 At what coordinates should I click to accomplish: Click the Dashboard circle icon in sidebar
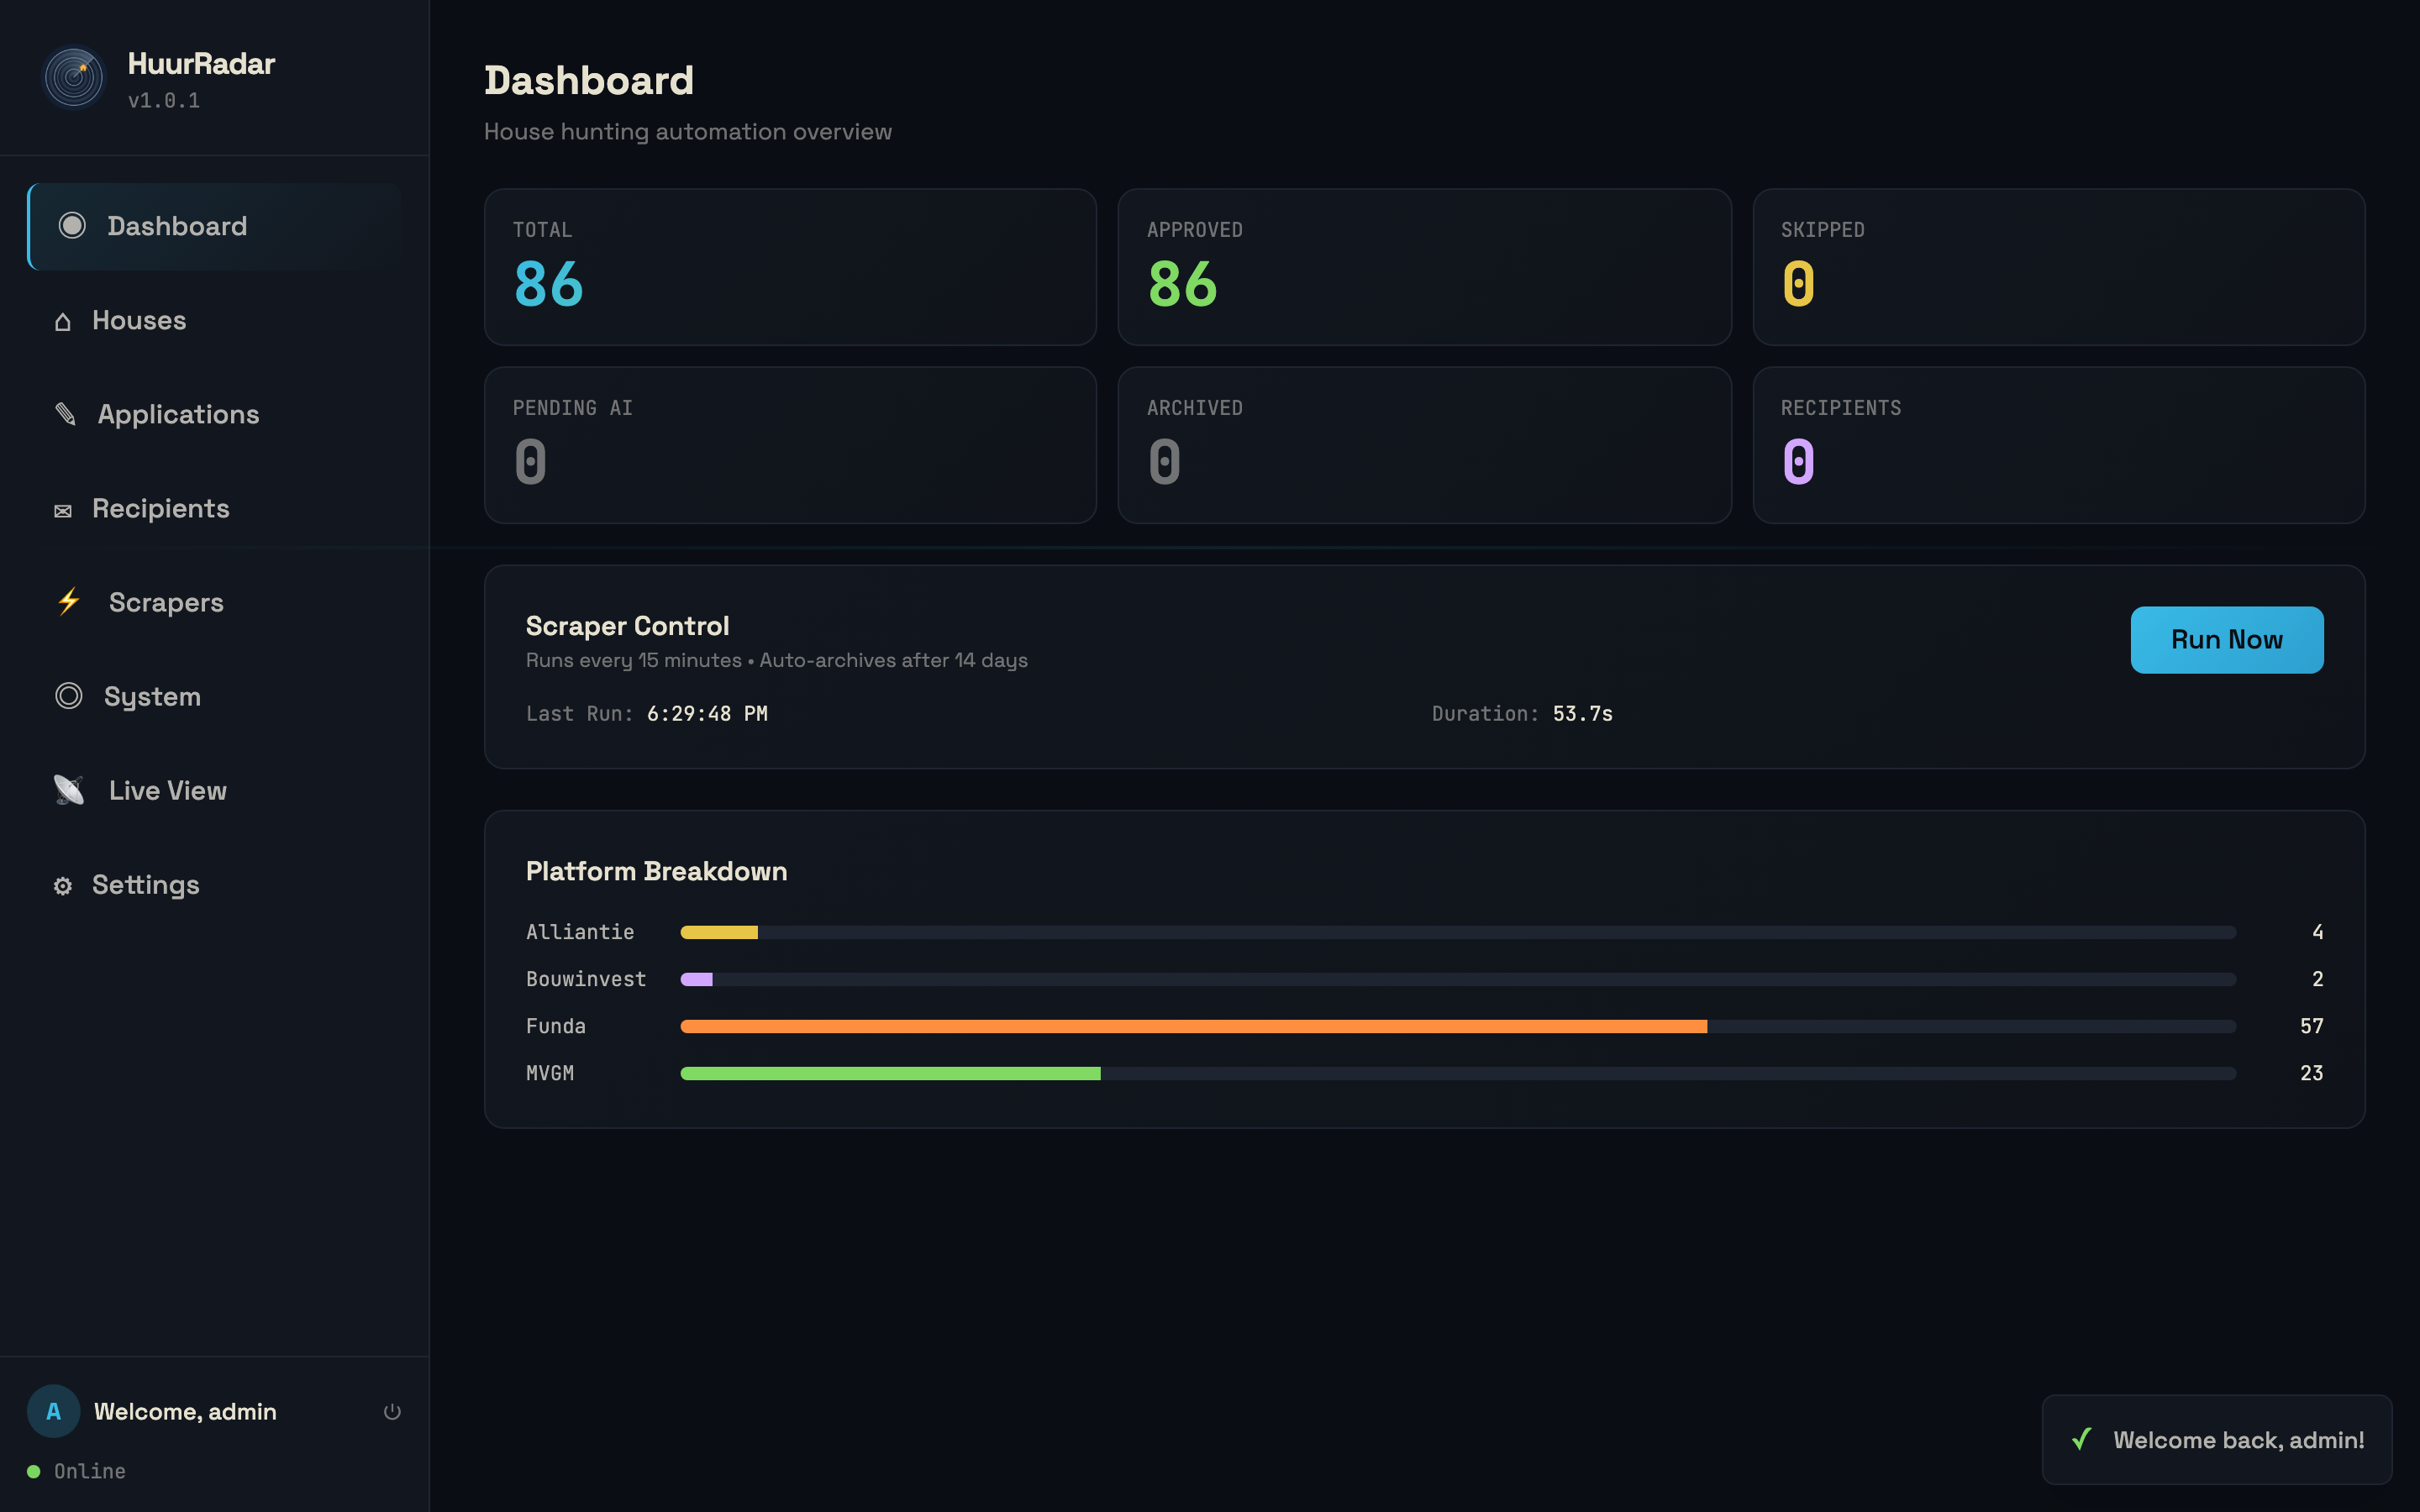(x=72, y=226)
